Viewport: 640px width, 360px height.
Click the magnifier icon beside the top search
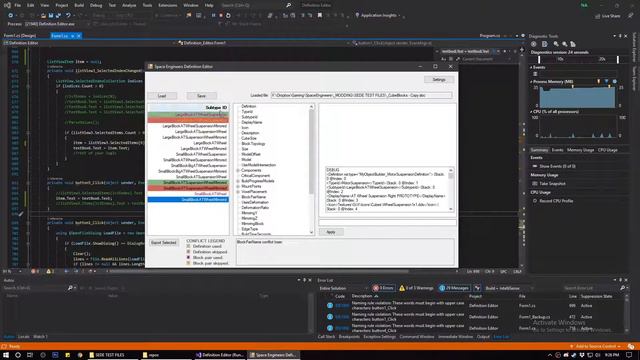289,5
